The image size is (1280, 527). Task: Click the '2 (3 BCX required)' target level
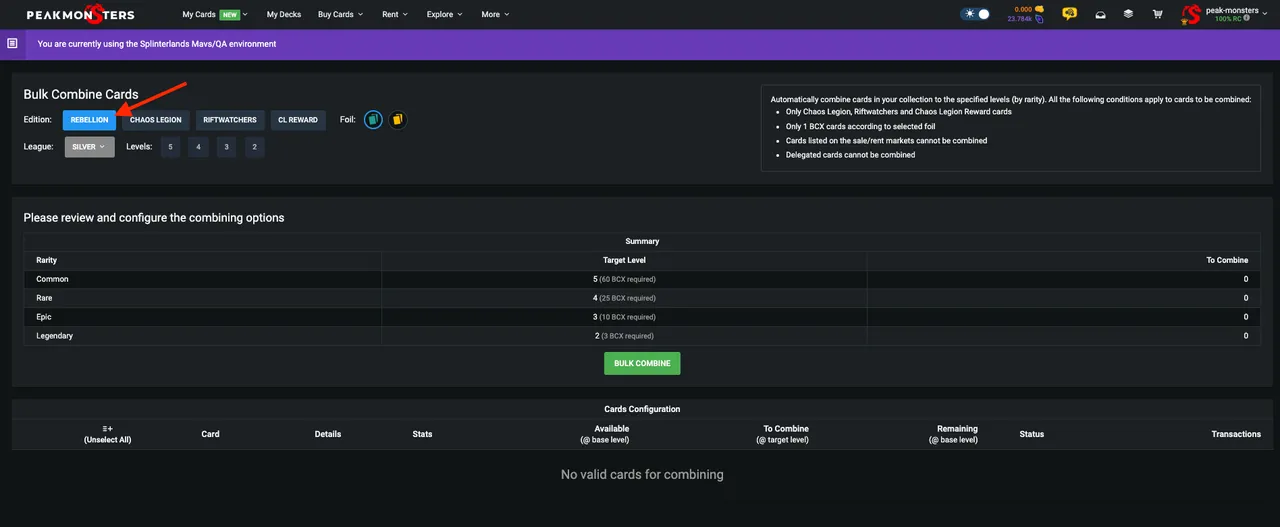coord(624,336)
